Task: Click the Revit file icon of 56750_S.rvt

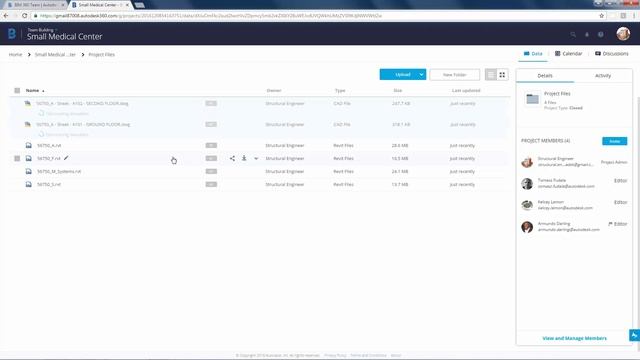Action: [29, 184]
